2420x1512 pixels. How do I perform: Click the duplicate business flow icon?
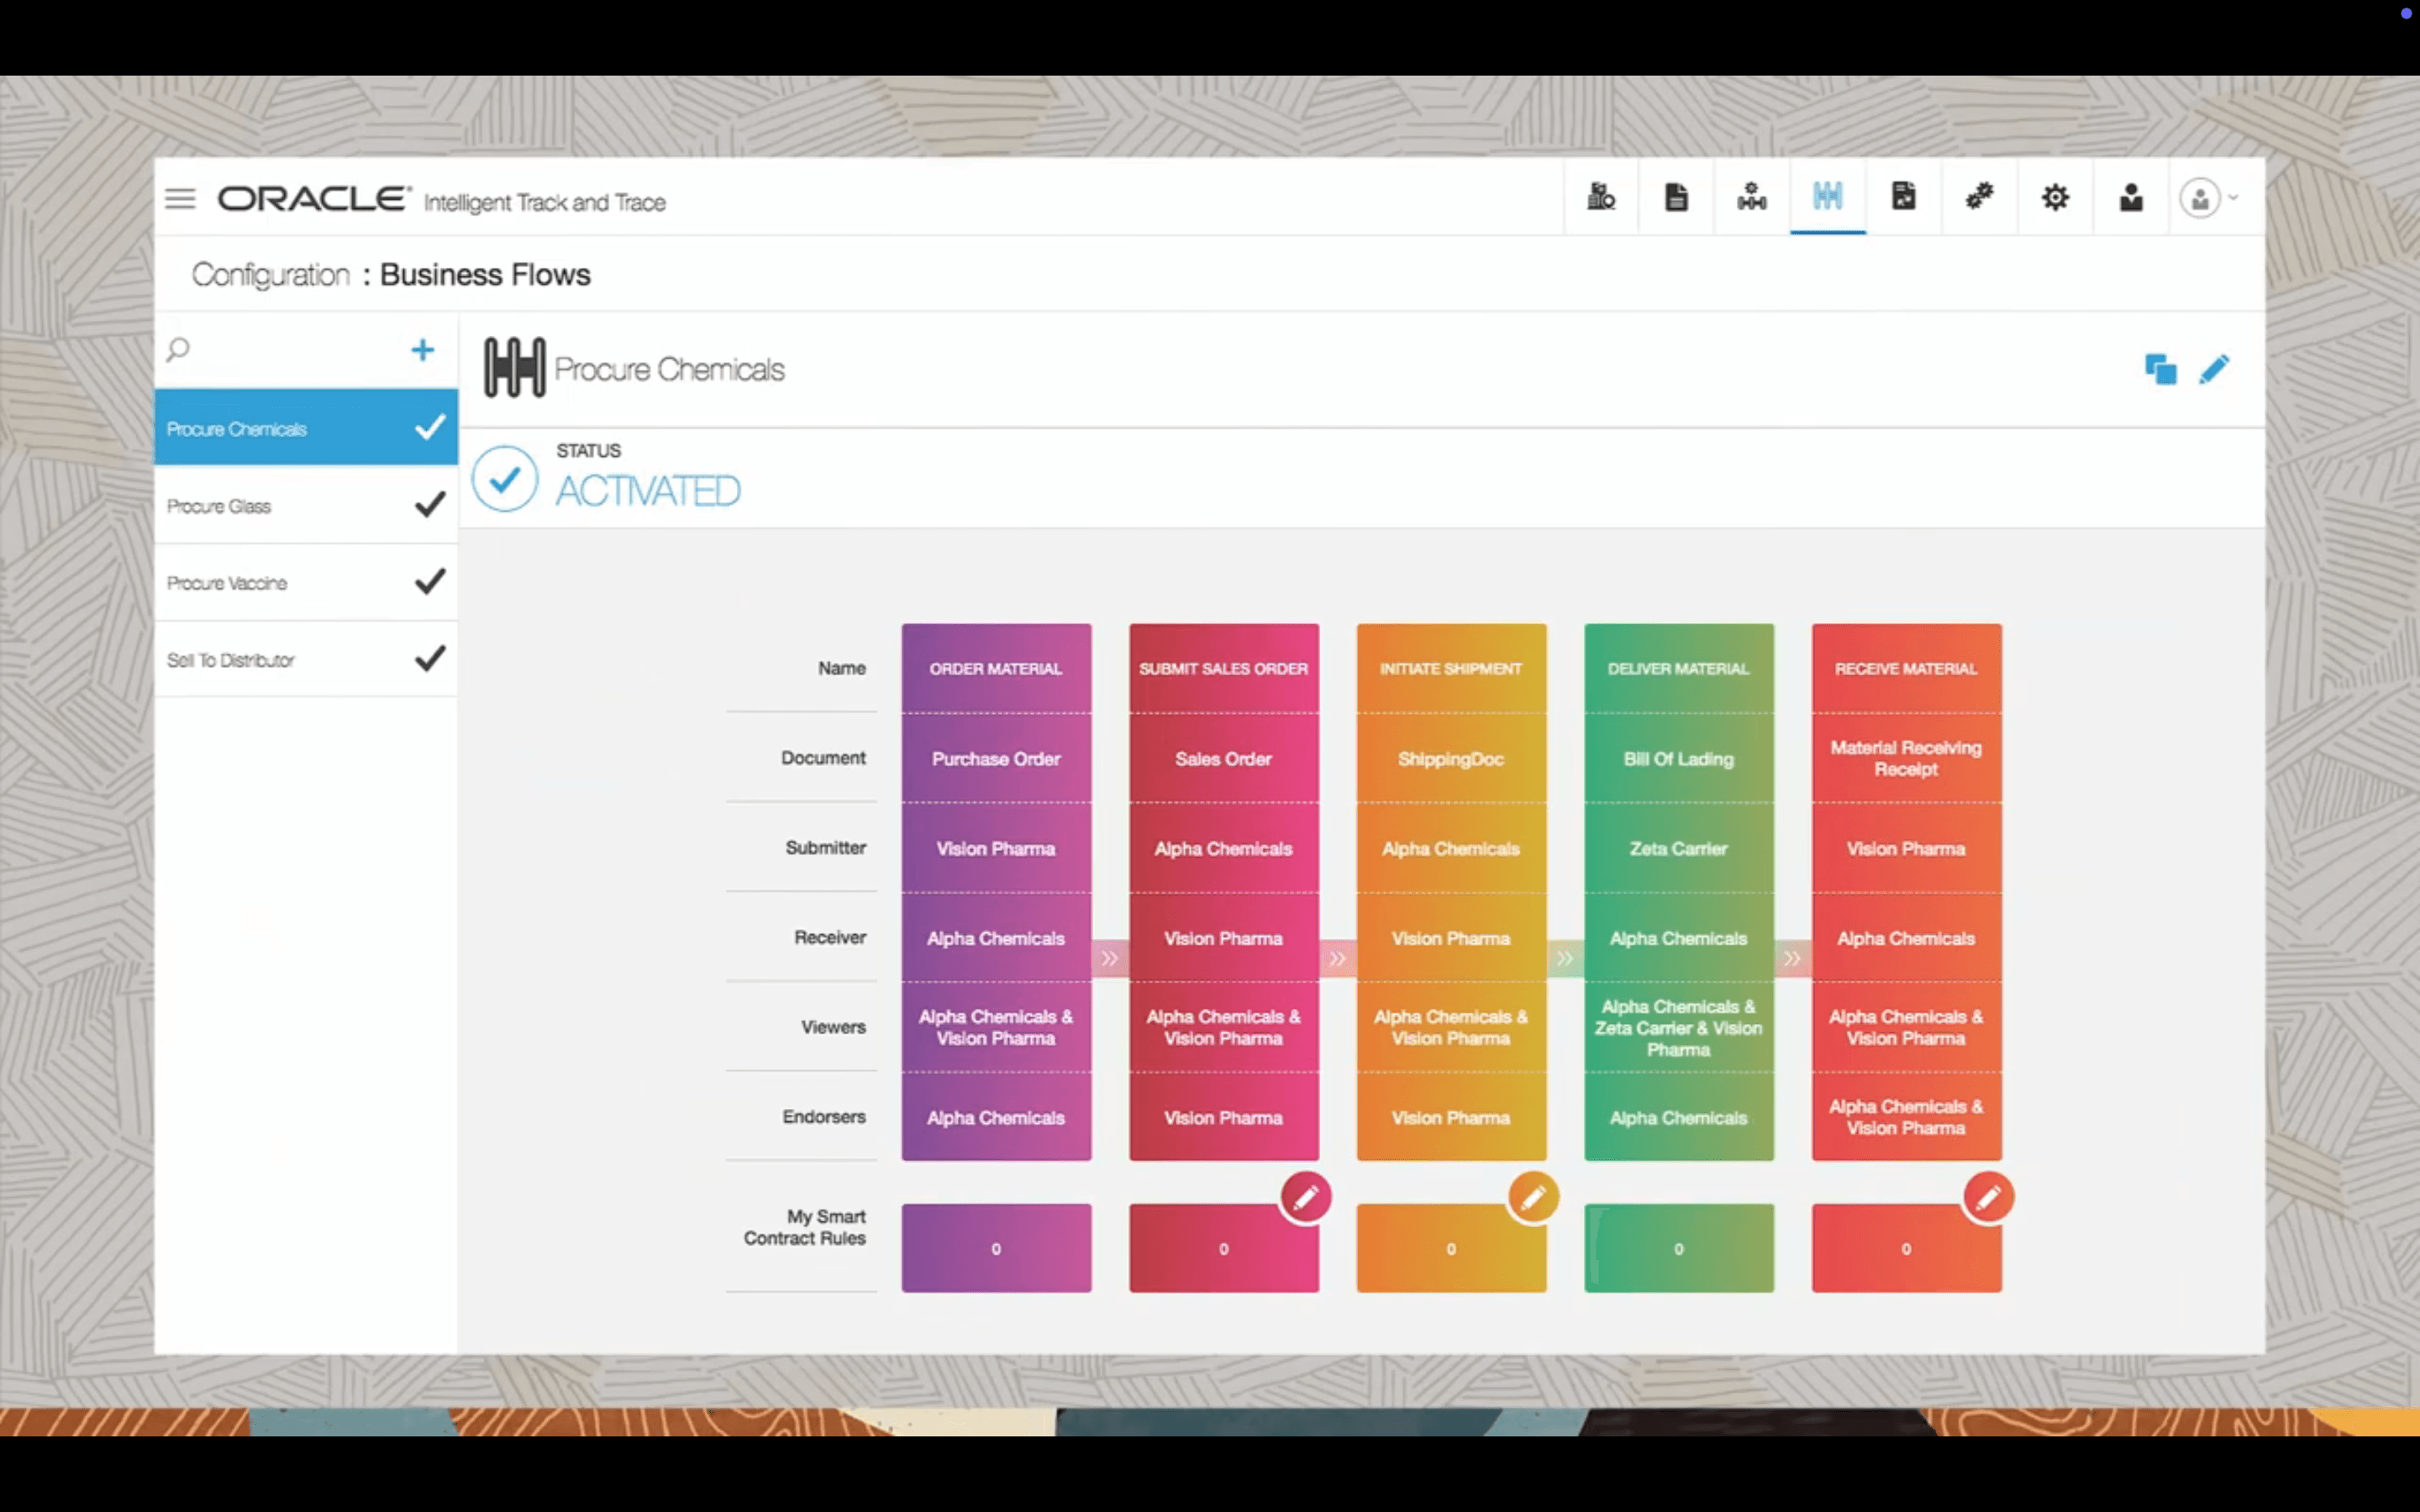point(2160,369)
